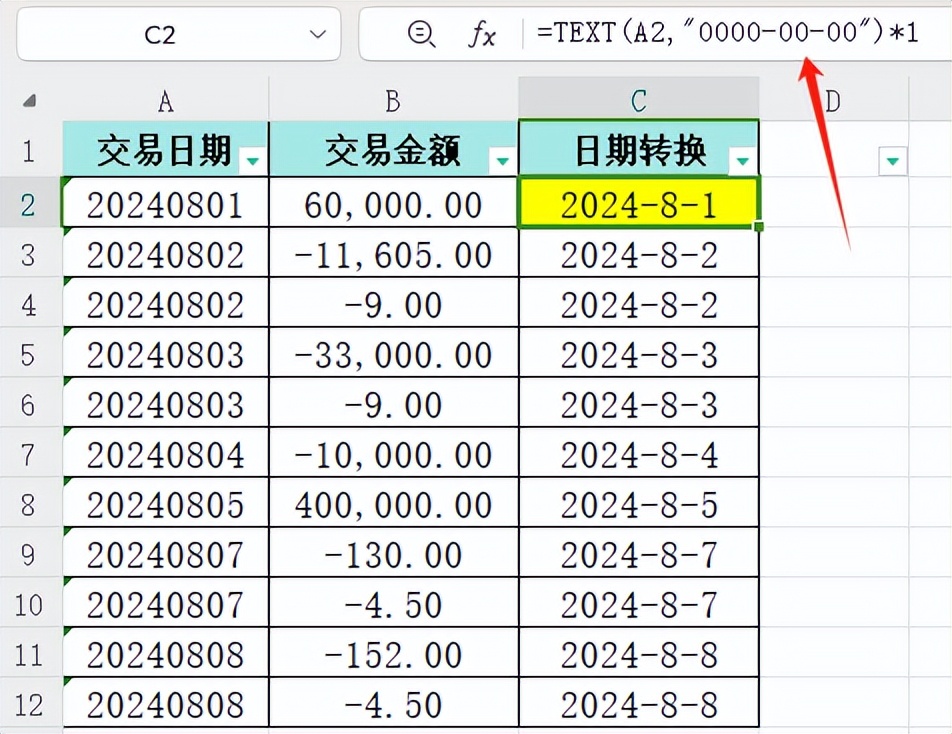Click the fill handle of cell C2
952x734 pixels.
(758, 226)
